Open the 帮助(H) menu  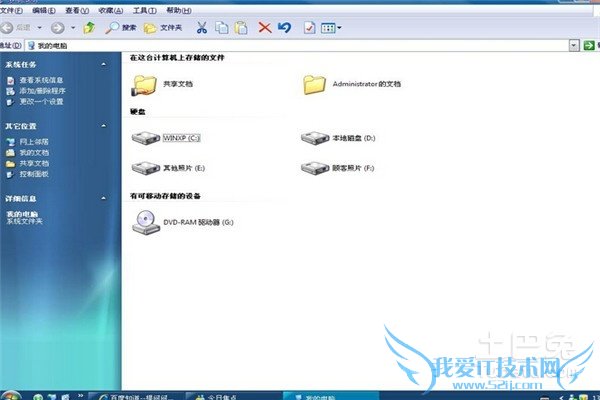pyautogui.click(x=179, y=11)
